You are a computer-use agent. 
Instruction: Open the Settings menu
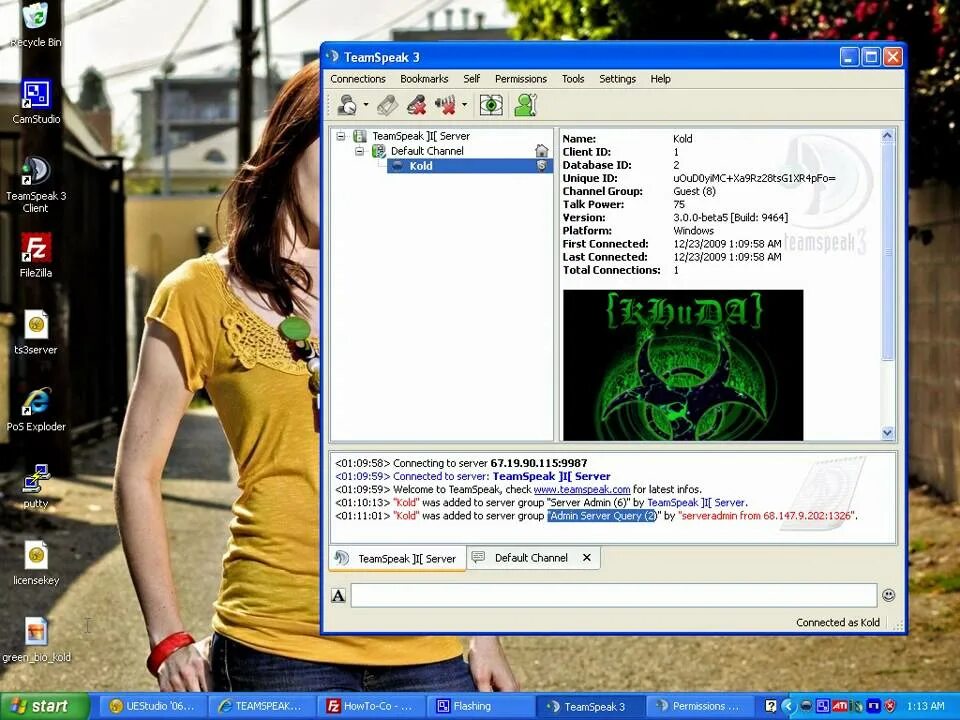[617, 79]
